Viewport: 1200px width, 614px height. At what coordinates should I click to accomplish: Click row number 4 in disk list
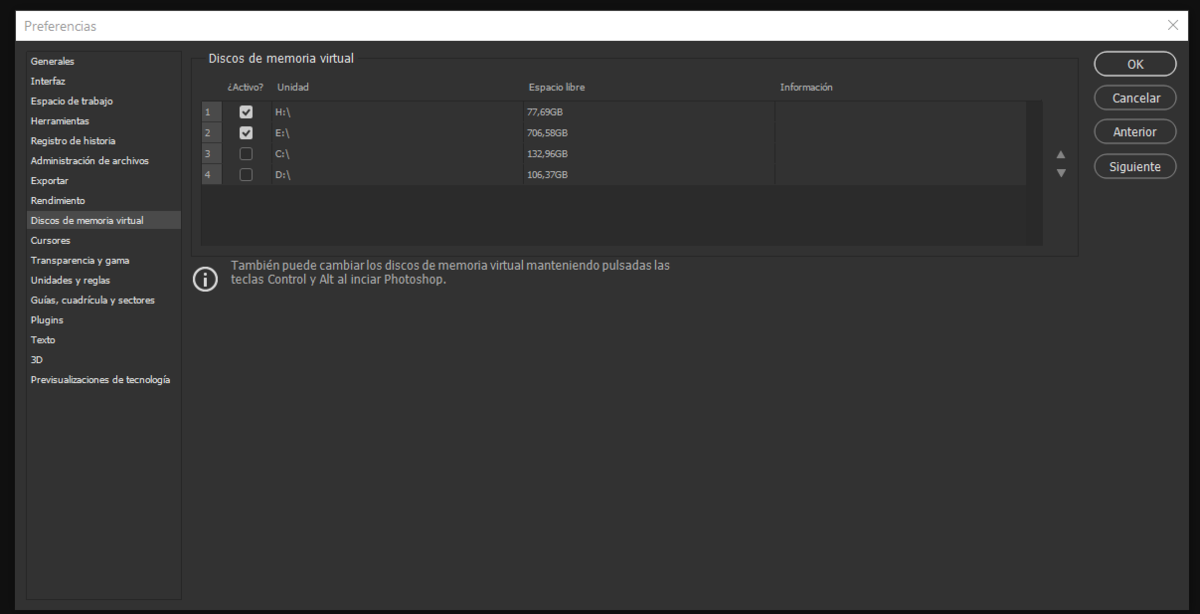(211, 174)
